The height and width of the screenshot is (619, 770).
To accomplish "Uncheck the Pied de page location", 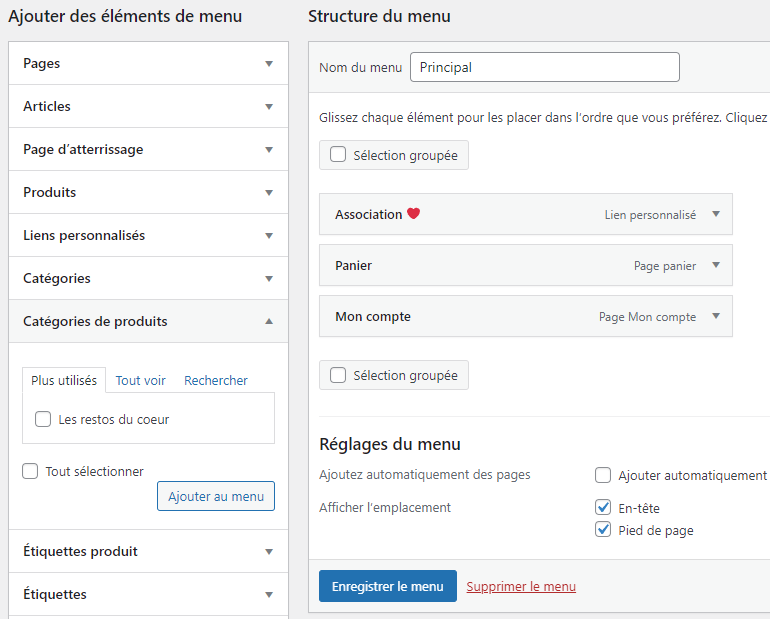I will click(x=603, y=530).
